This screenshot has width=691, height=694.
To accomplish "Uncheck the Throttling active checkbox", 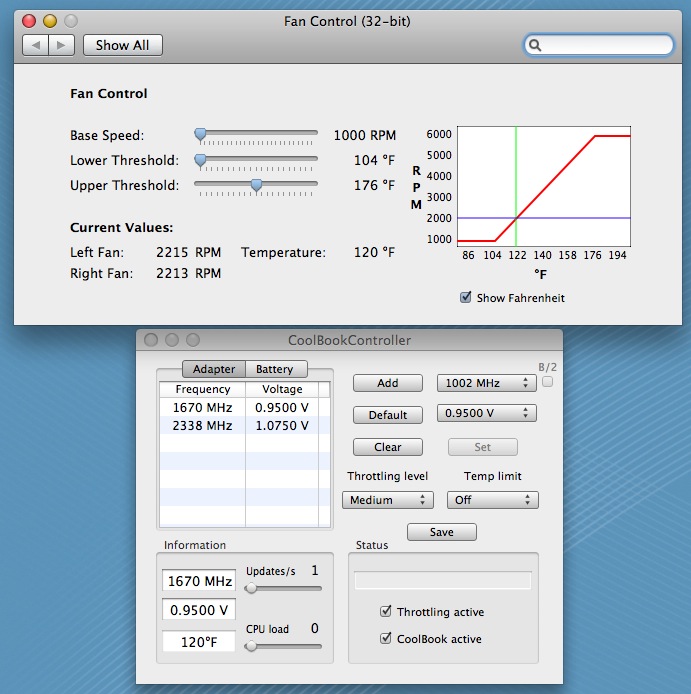I will click(386, 611).
